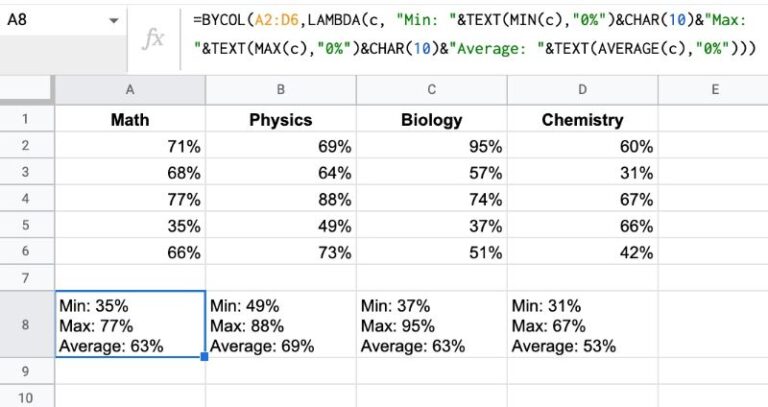The image size is (768, 407).
Task: Select column A header
Action: [130, 89]
